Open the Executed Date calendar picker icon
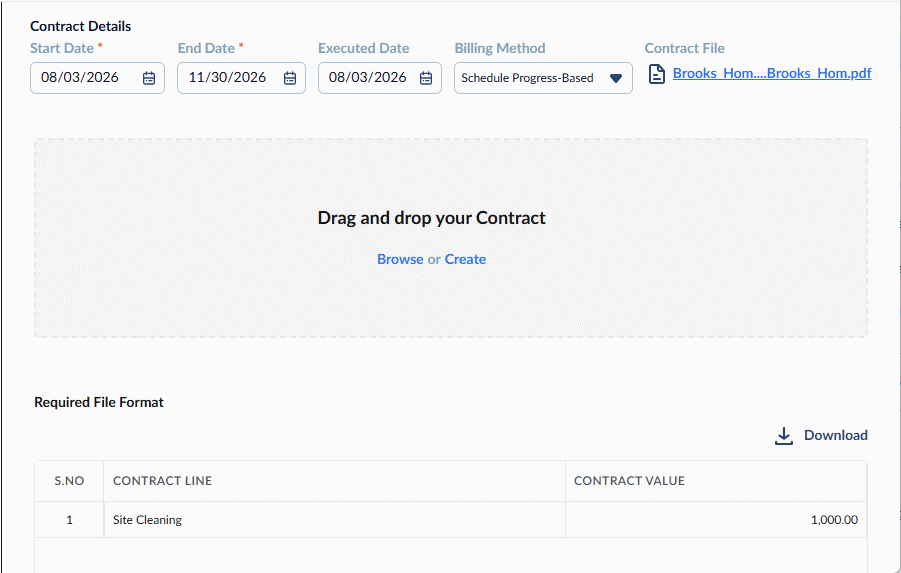The height and width of the screenshot is (573, 901). 426,78
